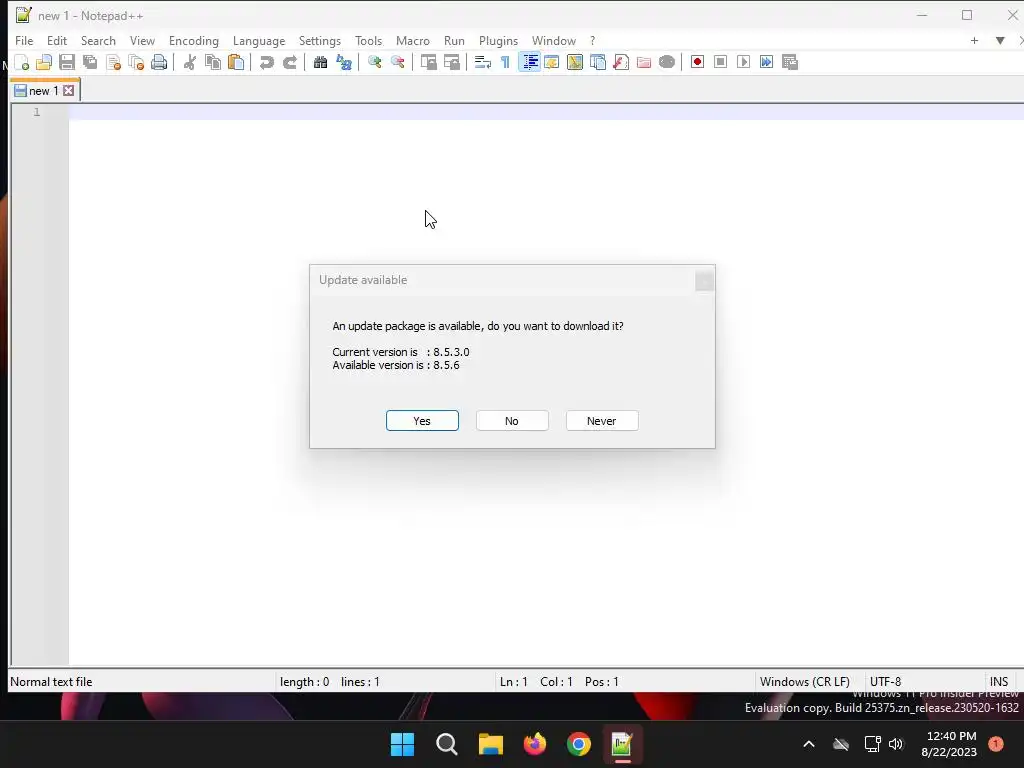The width and height of the screenshot is (1024, 768).
Task: Toggle Show All Characters pilcrow icon
Action: (x=505, y=62)
